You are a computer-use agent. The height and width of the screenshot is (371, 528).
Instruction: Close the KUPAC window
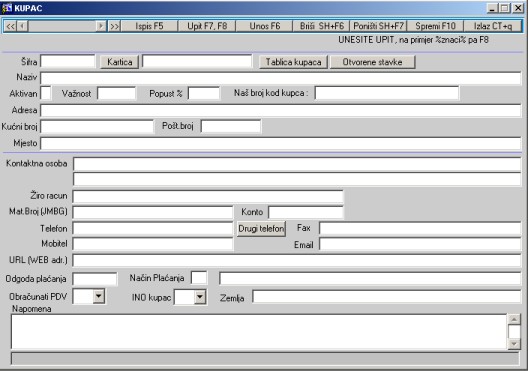[x=518, y=8]
